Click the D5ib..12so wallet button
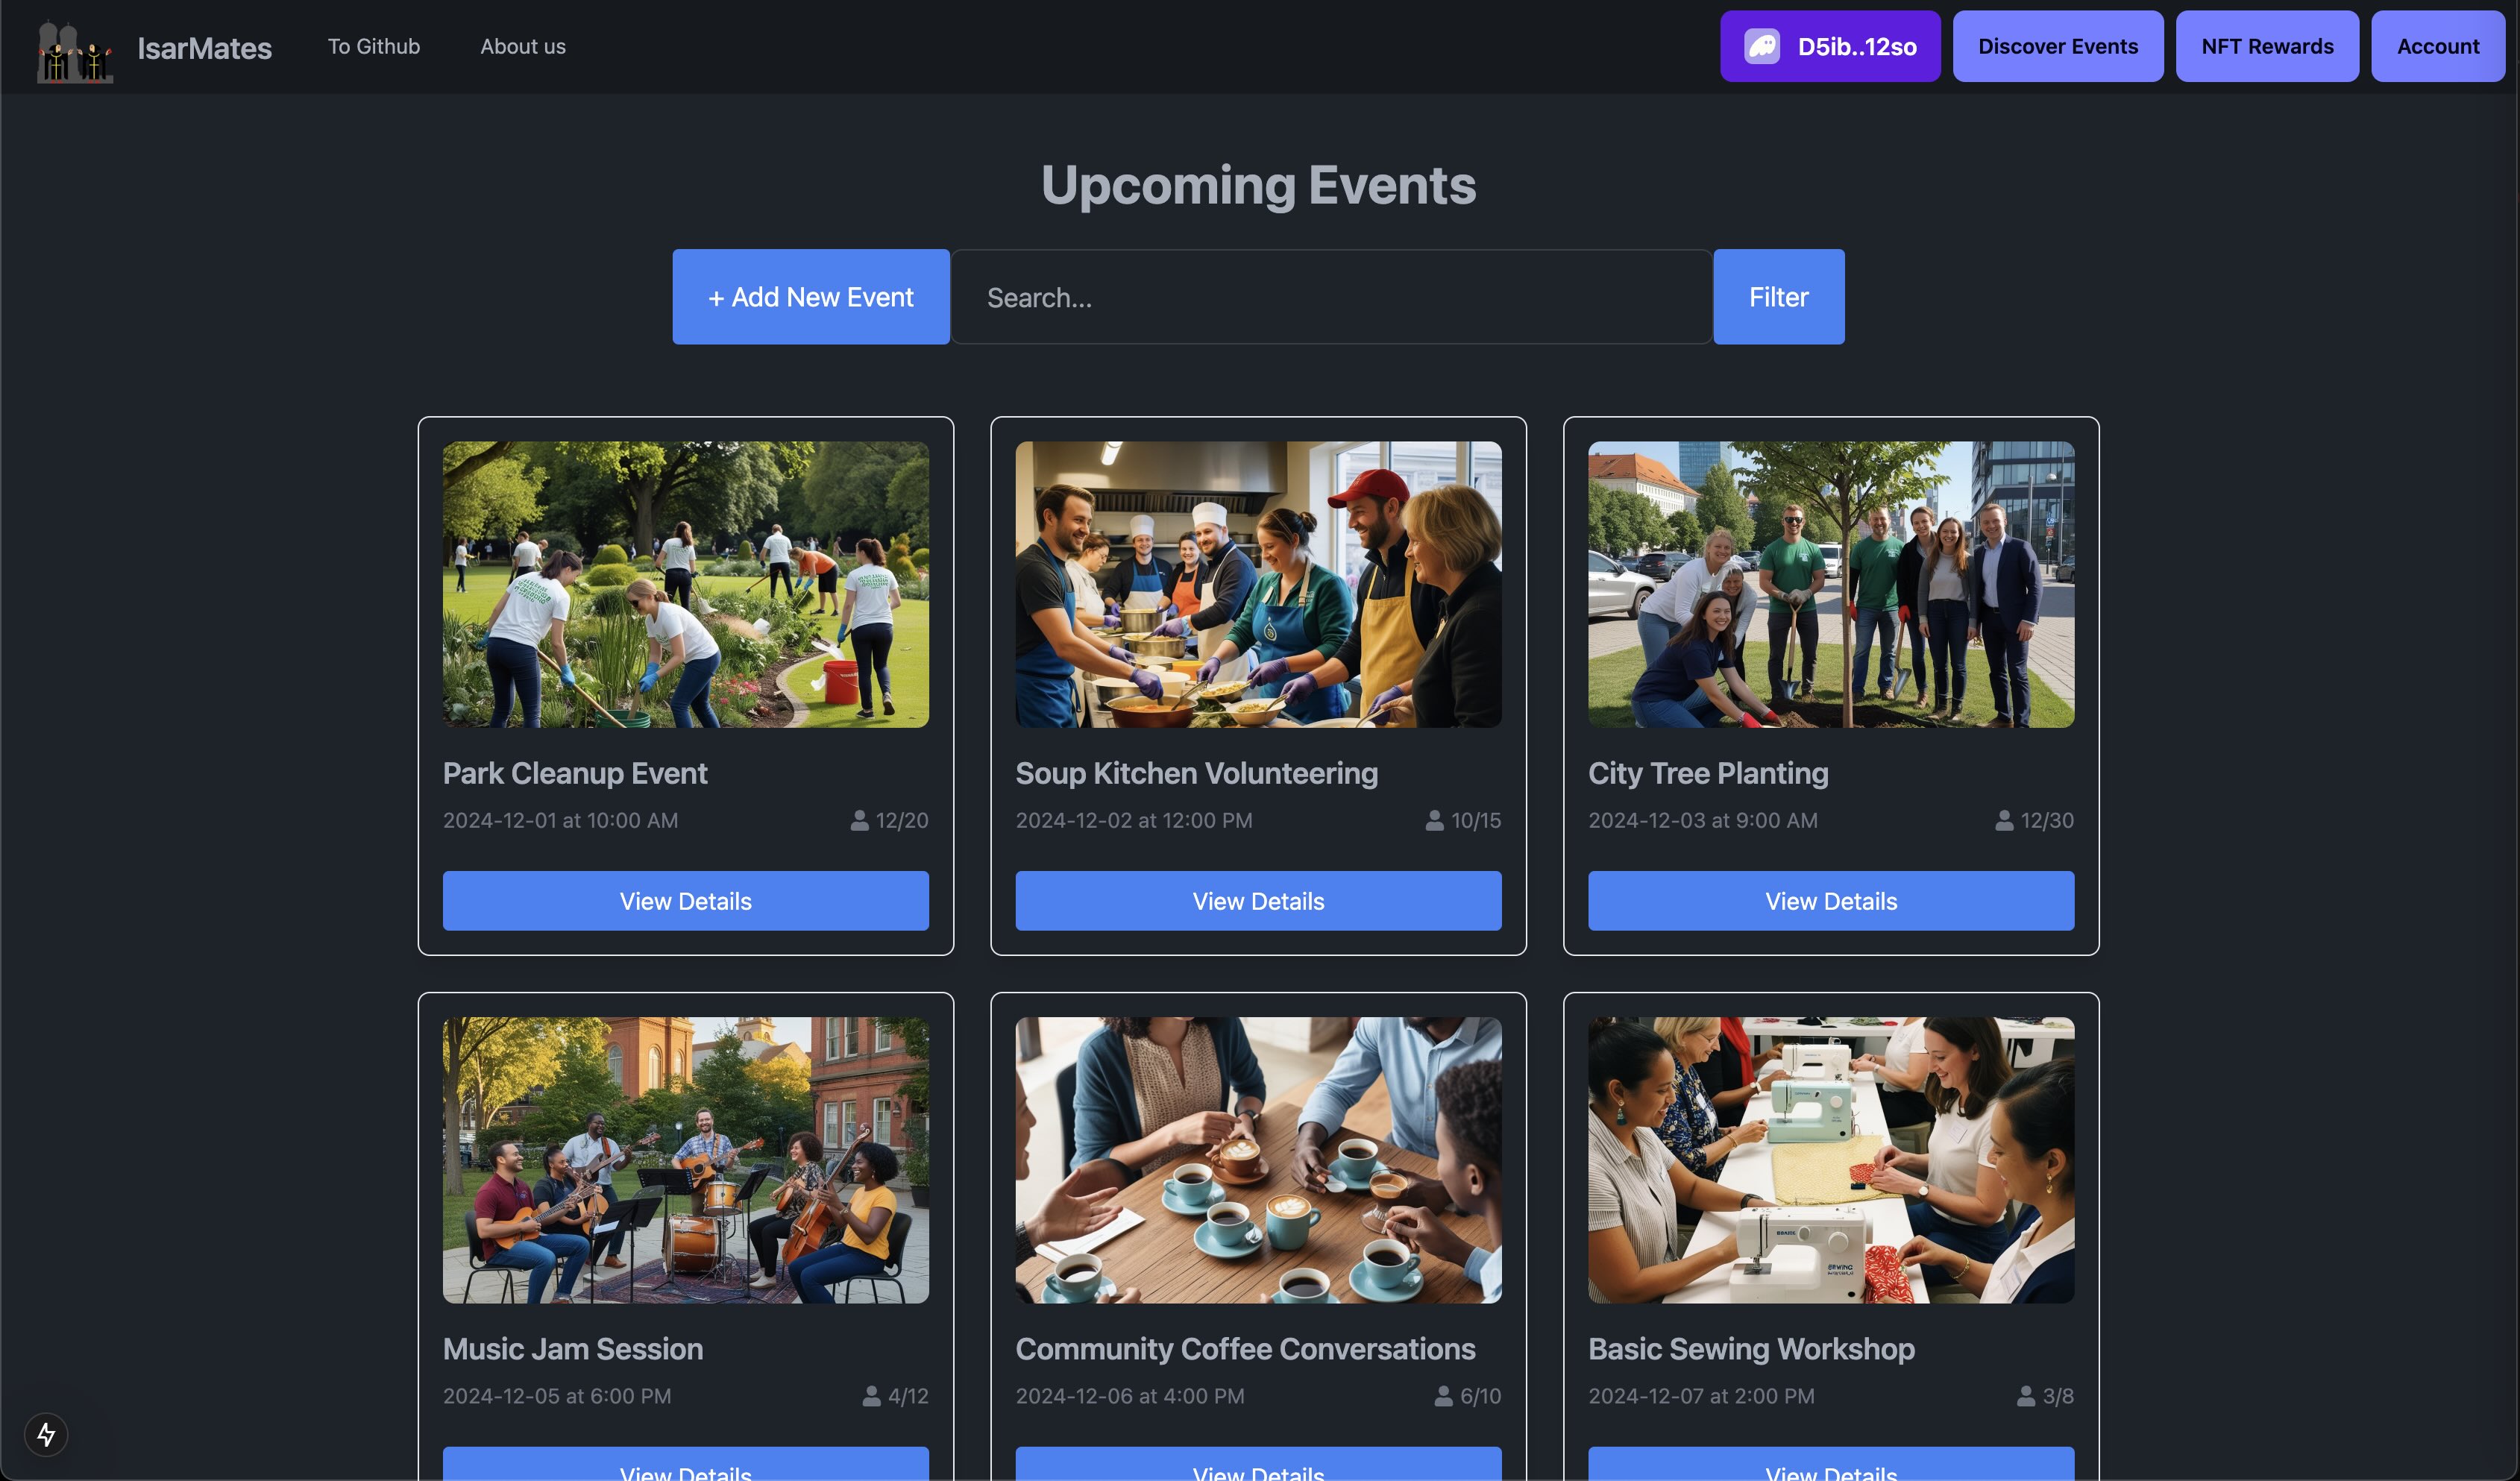Screen dimensions: 2520x1481 point(1830,46)
